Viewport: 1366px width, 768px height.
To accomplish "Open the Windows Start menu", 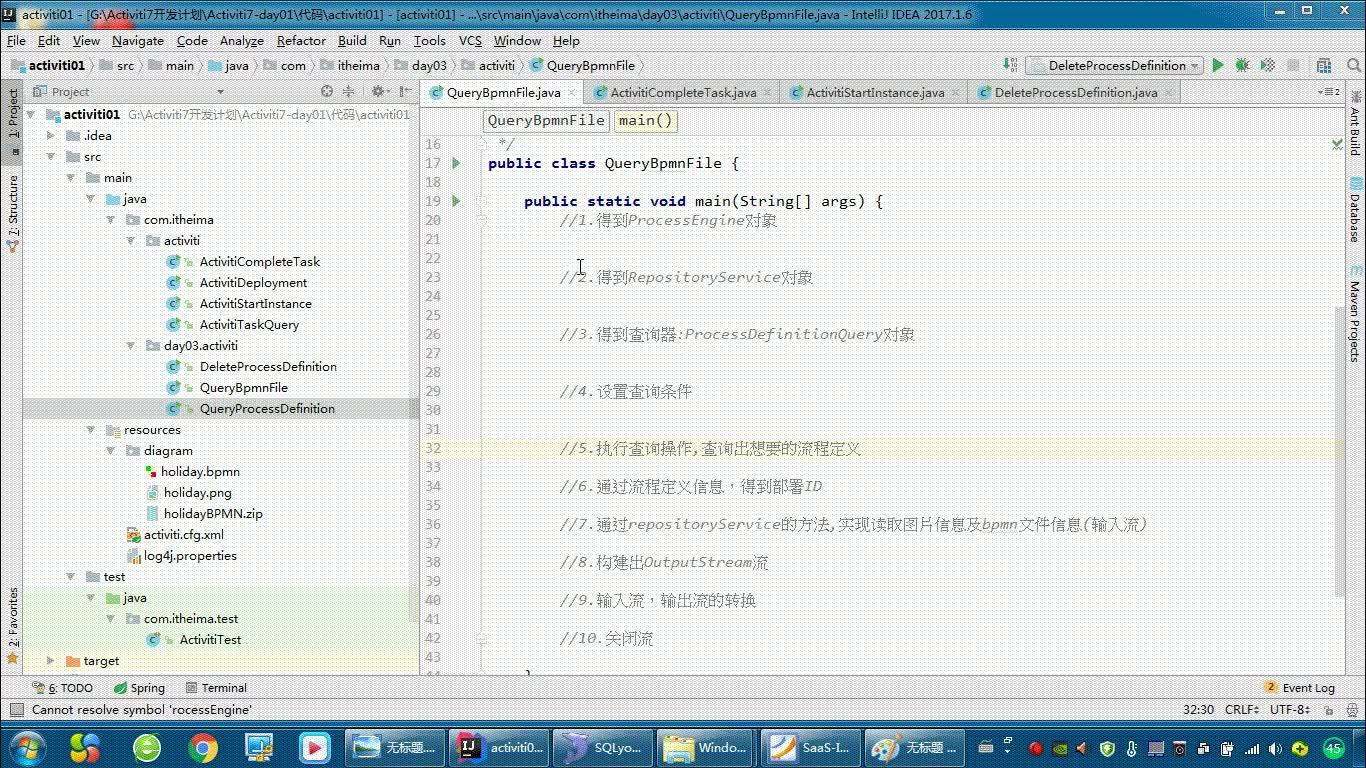I will pos(27,747).
